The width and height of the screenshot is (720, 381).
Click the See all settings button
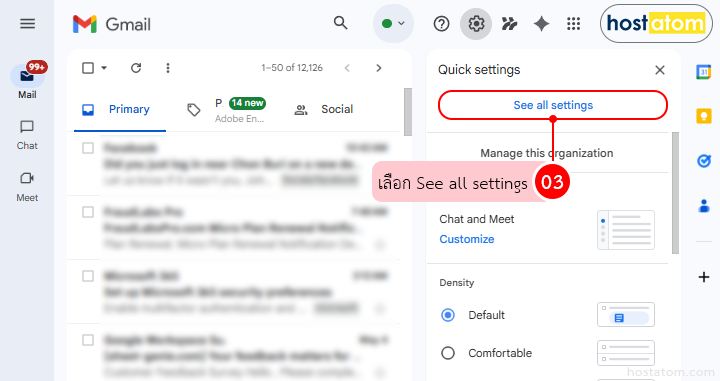coord(553,105)
